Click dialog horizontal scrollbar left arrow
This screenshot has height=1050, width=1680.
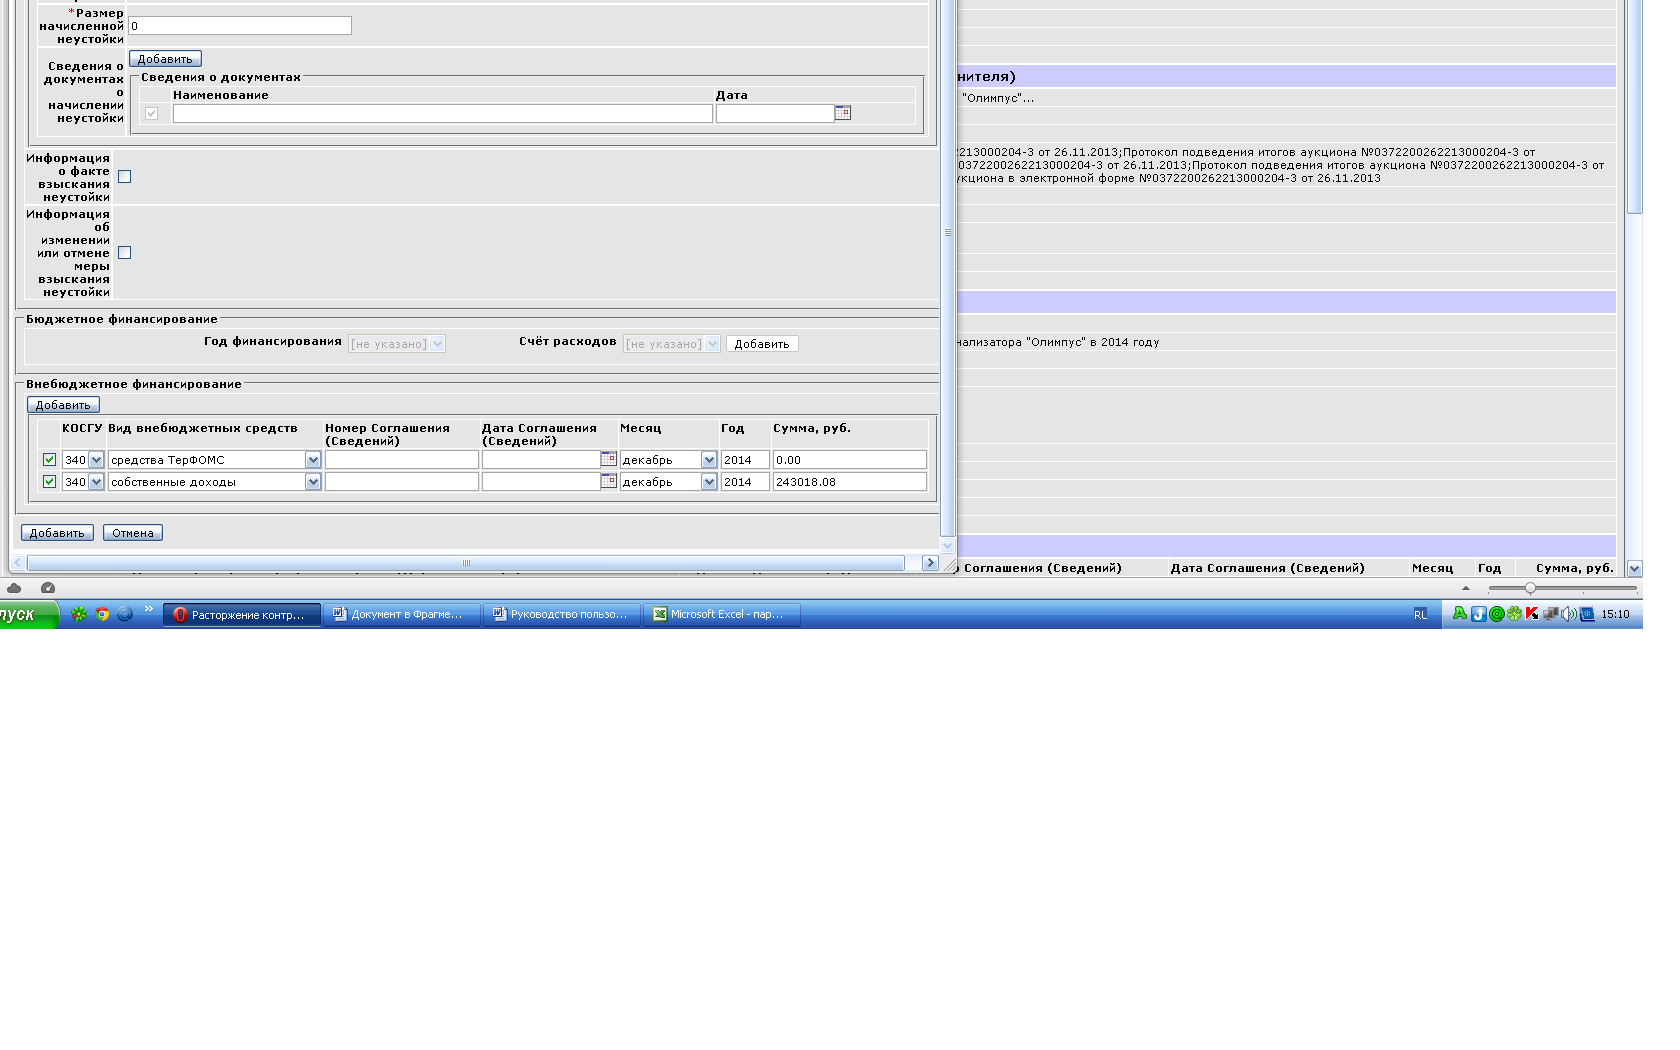(x=18, y=563)
